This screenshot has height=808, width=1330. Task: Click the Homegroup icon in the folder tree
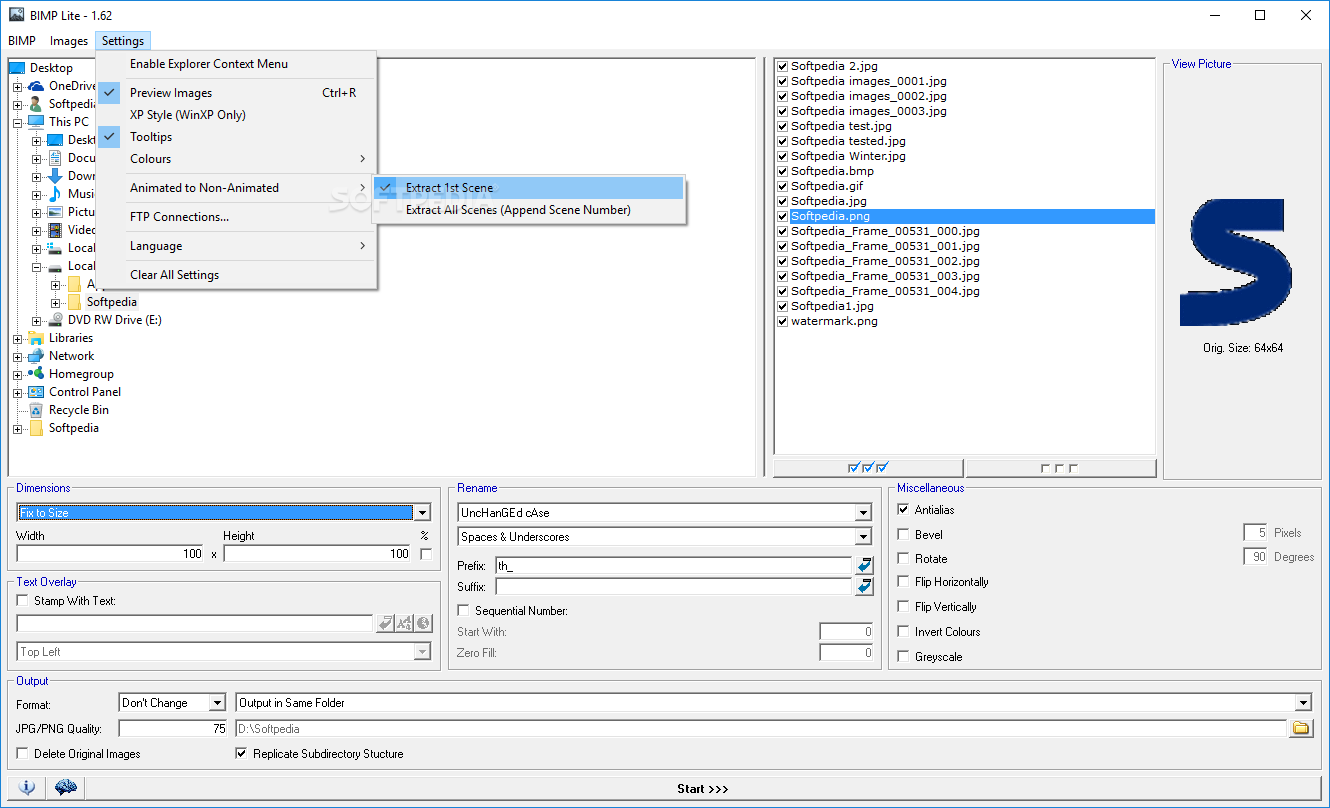click(x=36, y=374)
